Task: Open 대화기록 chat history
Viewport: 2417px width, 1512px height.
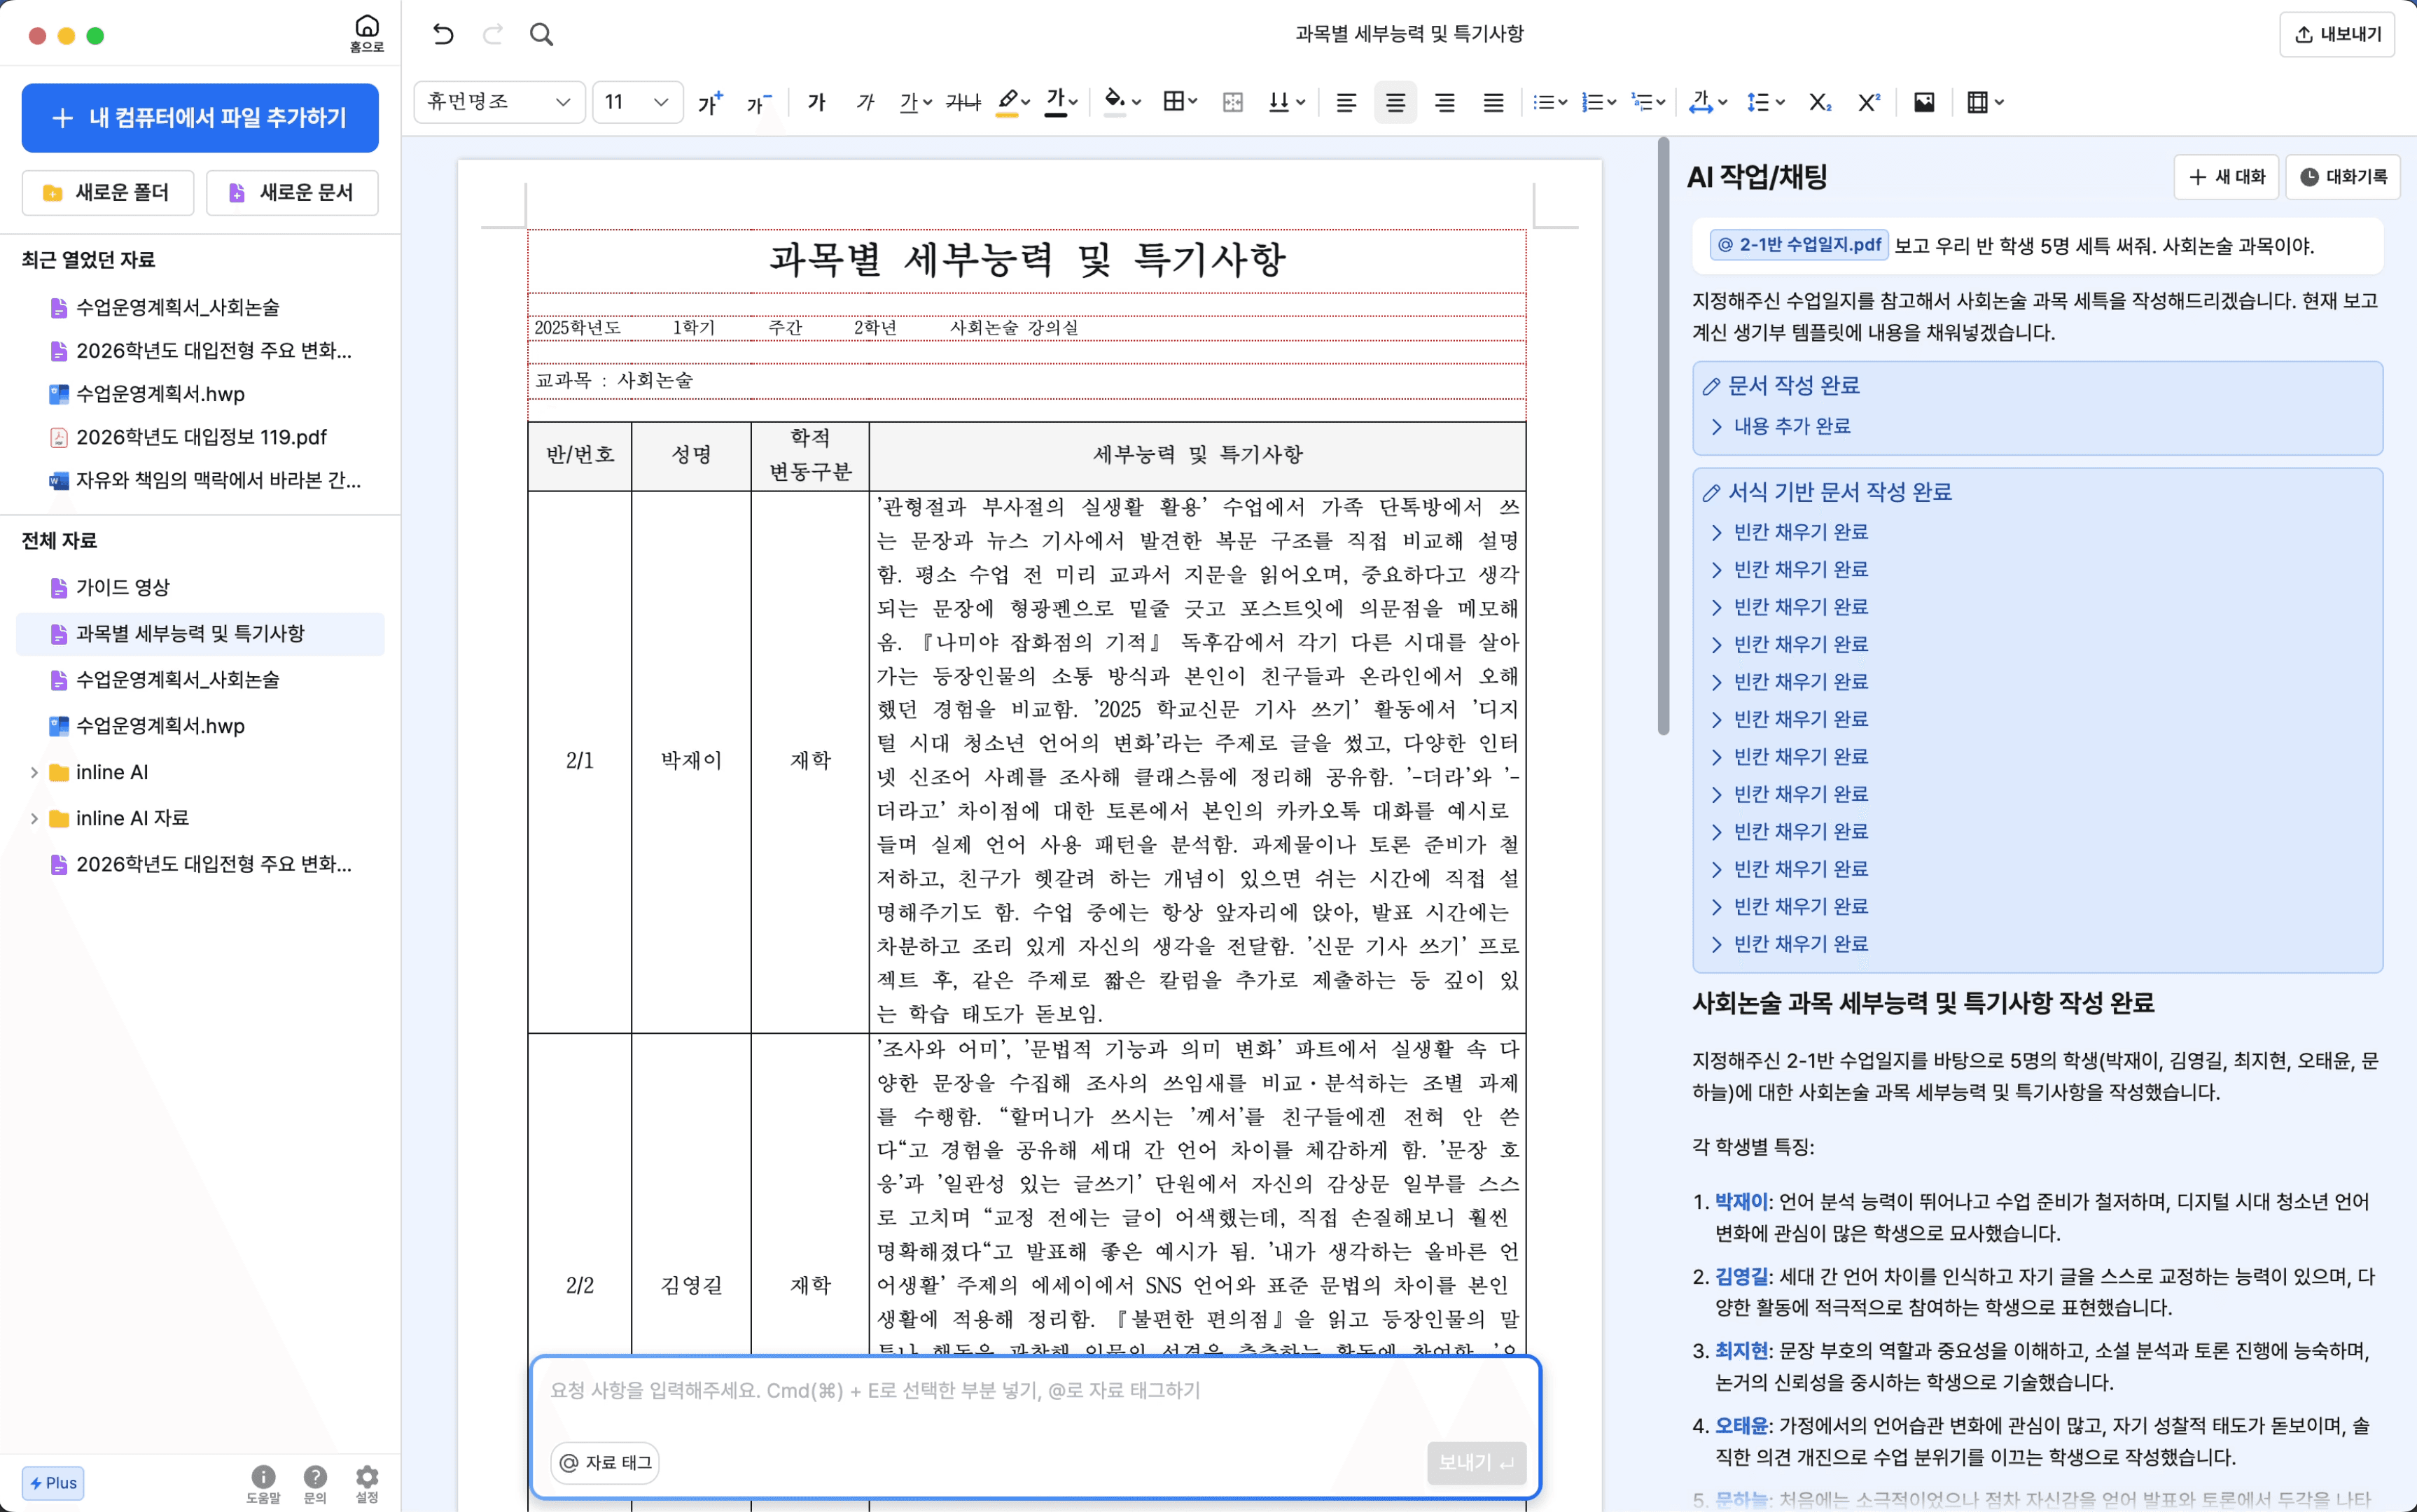Action: click(x=2343, y=177)
